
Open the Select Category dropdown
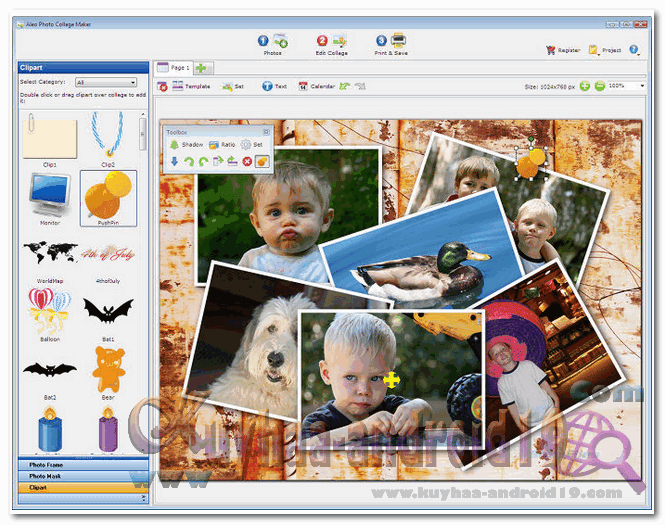106,82
